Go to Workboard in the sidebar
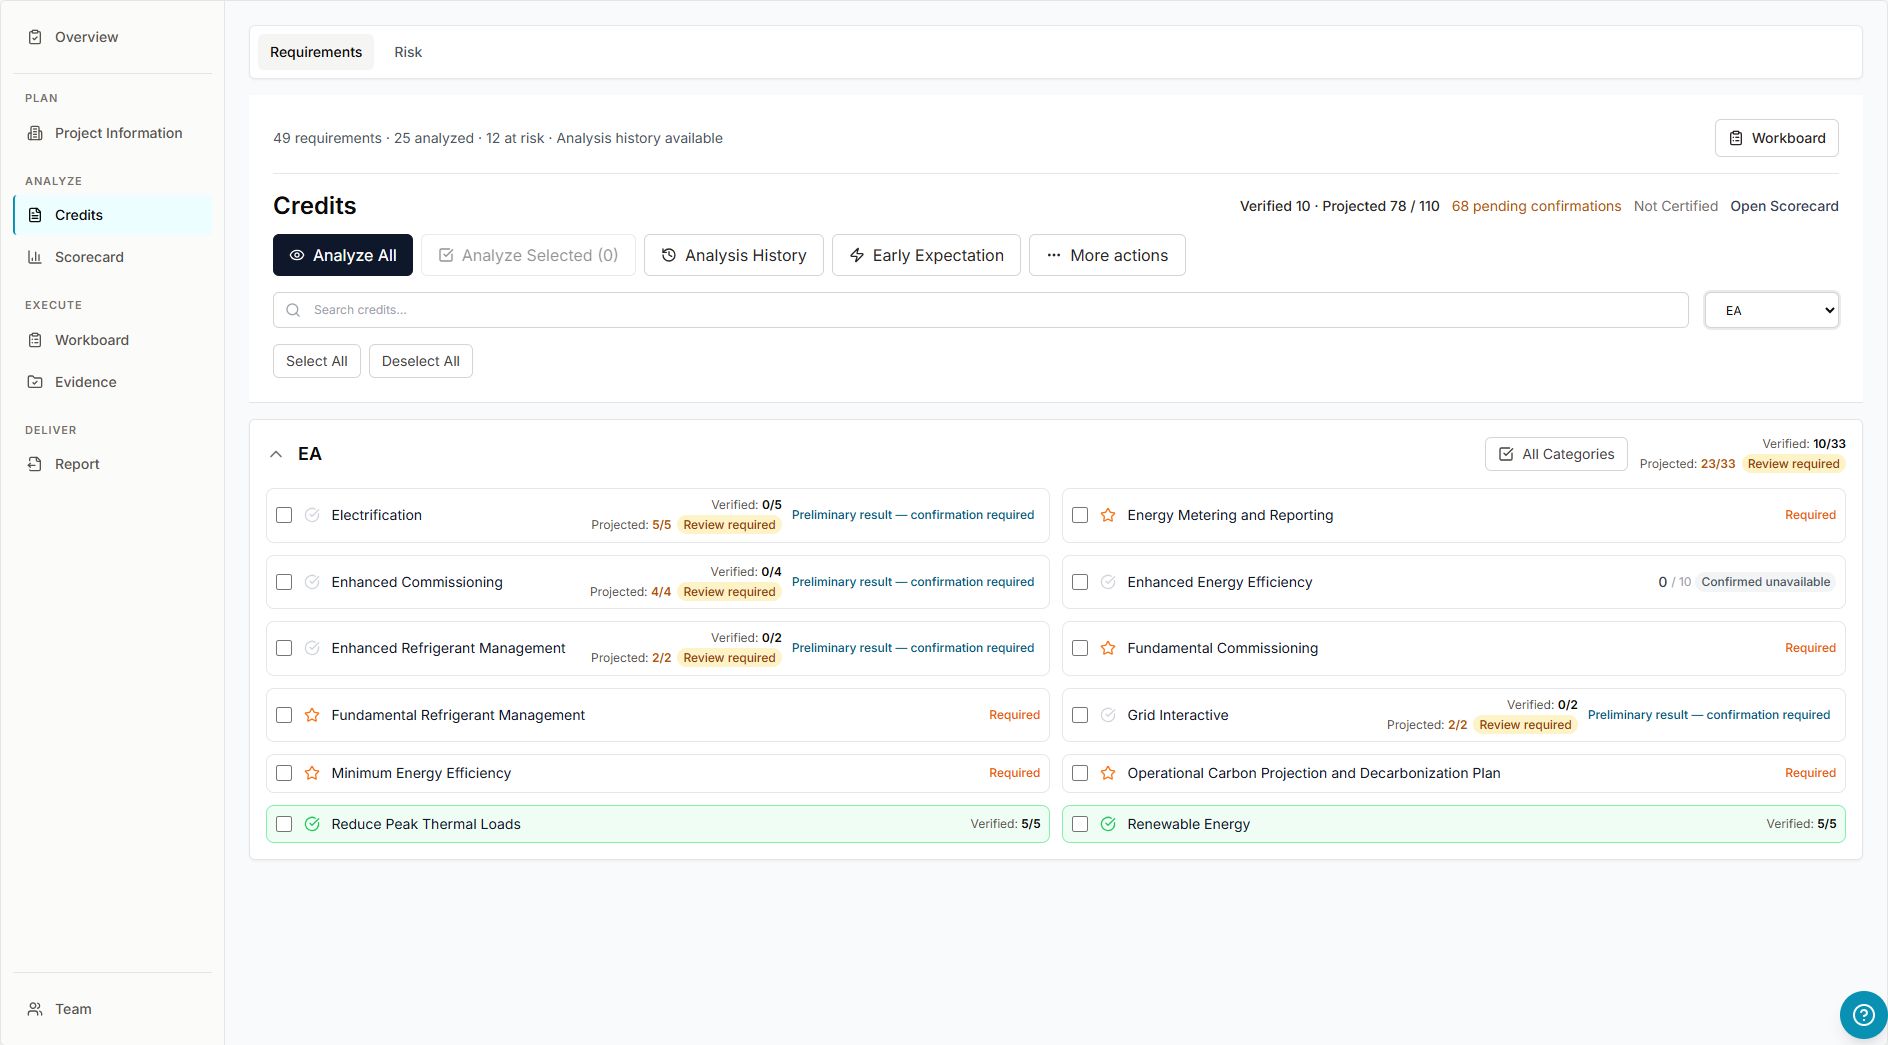Image resolution: width=1888 pixels, height=1045 pixels. [x=113, y=340]
